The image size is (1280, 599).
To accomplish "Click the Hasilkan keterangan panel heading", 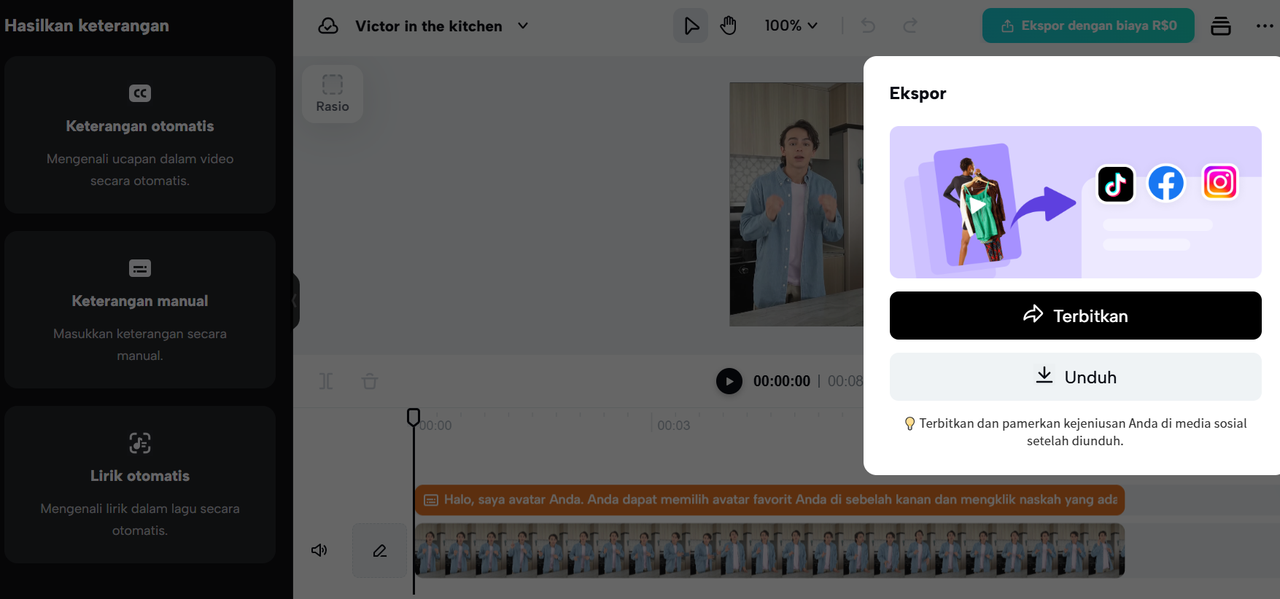I will click(x=87, y=26).
